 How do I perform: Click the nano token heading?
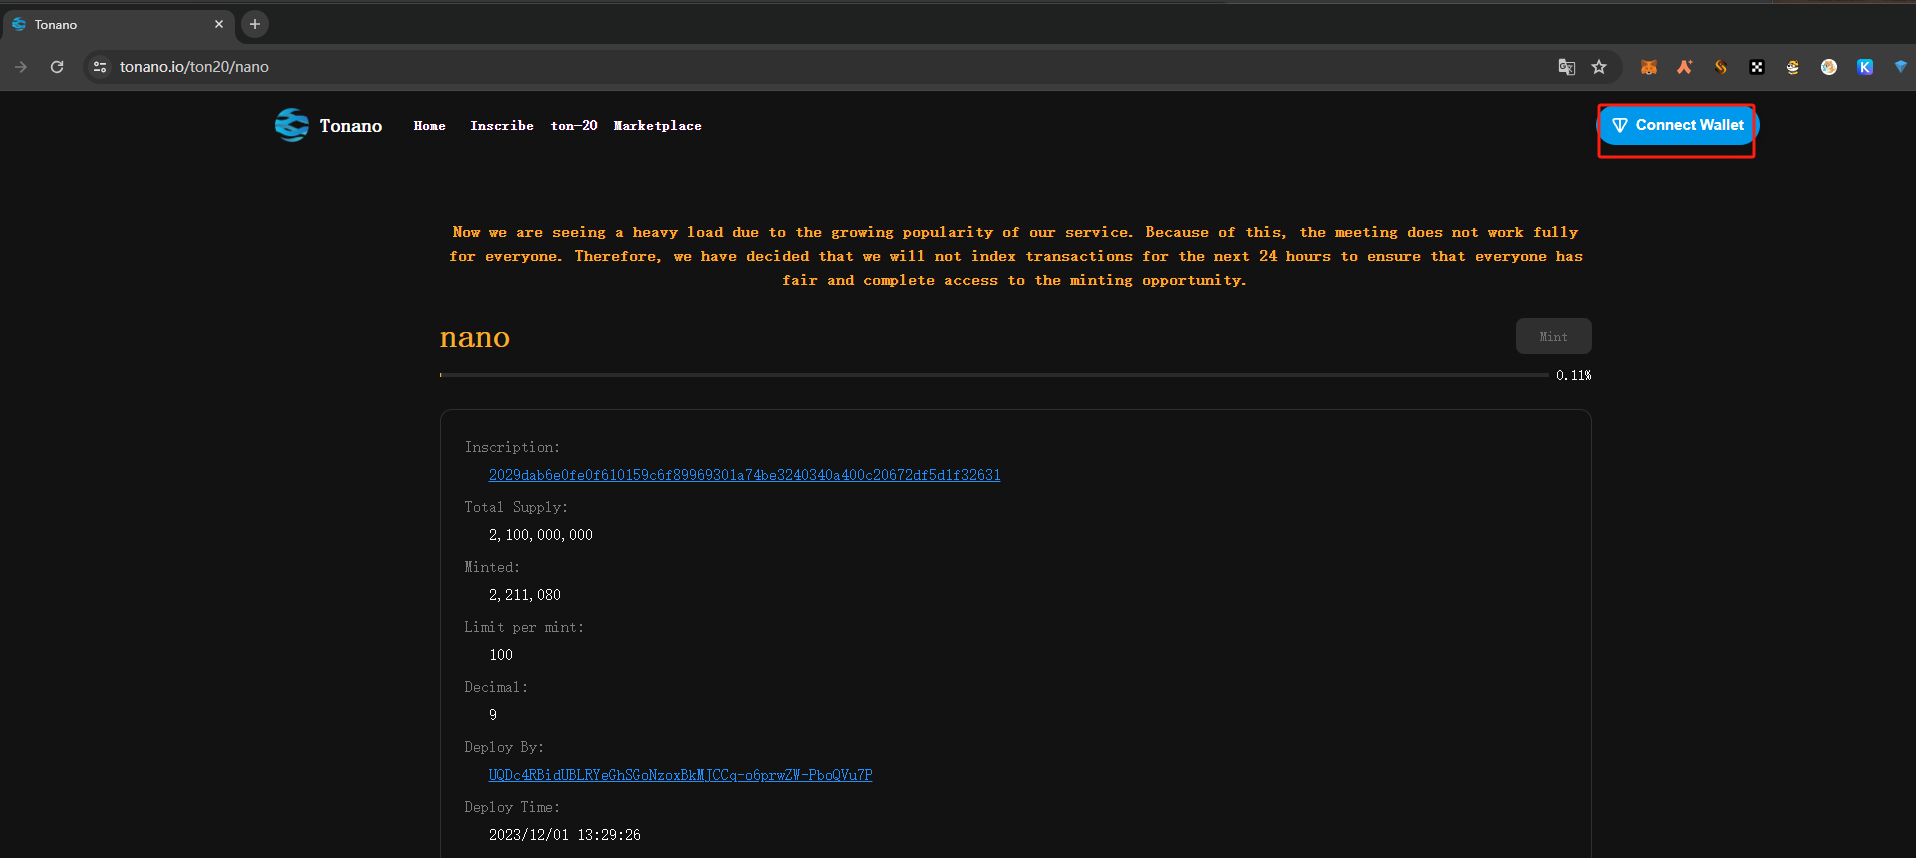(x=475, y=337)
